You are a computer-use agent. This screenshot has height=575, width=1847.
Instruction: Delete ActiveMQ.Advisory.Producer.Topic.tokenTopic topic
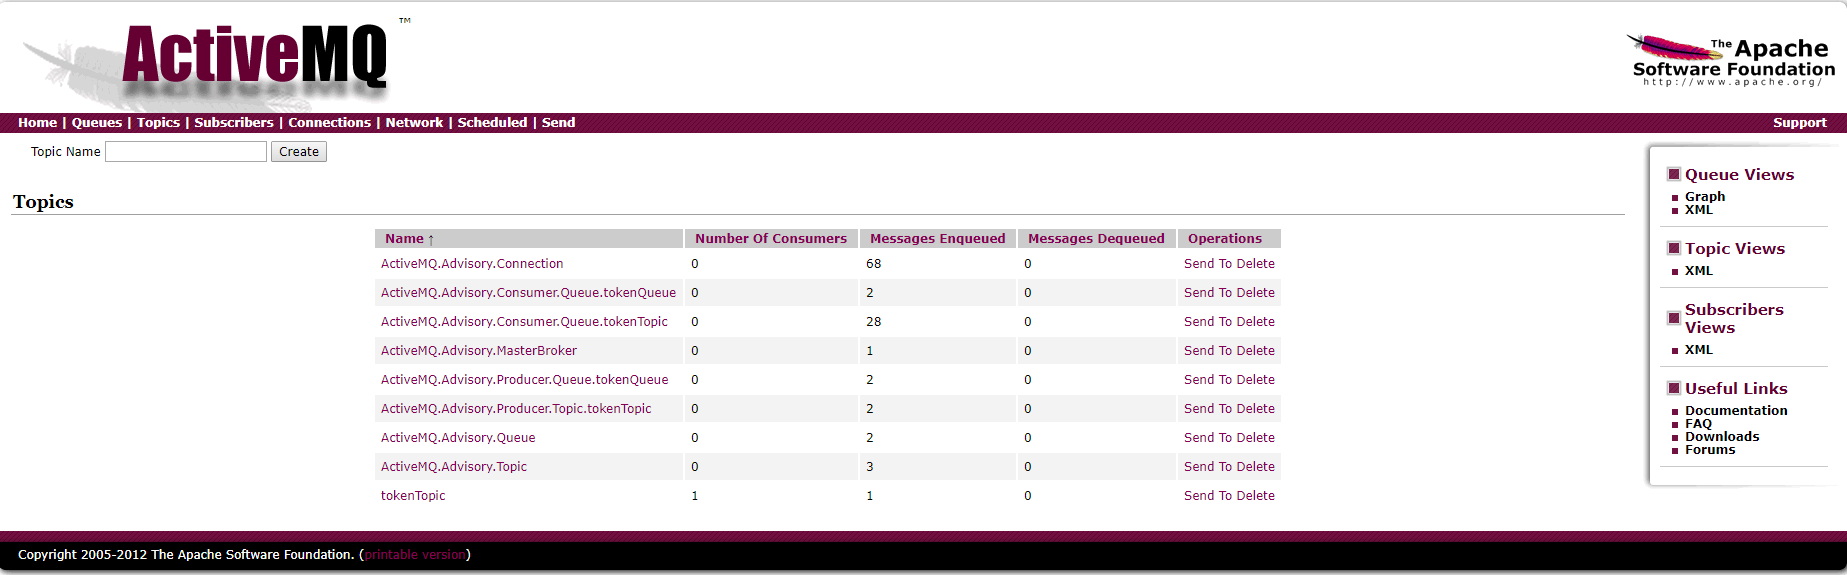click(1256, 409)
